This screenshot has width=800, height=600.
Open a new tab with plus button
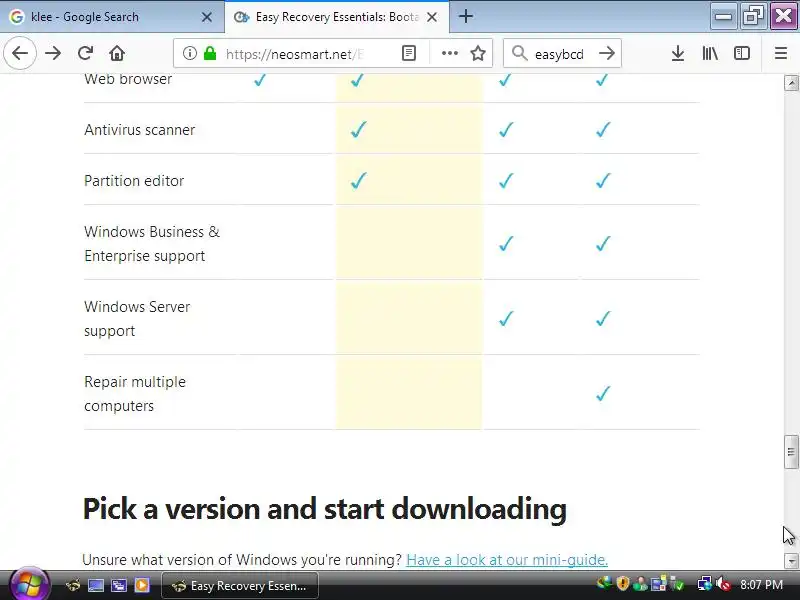pyautogui.click(x=465, y=16)
